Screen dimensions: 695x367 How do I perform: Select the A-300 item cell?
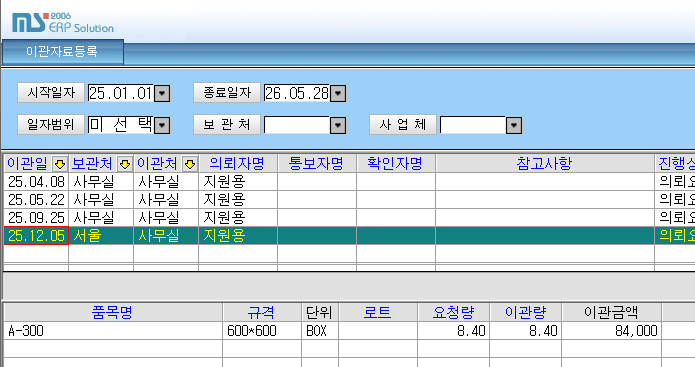tap(113, 331)
